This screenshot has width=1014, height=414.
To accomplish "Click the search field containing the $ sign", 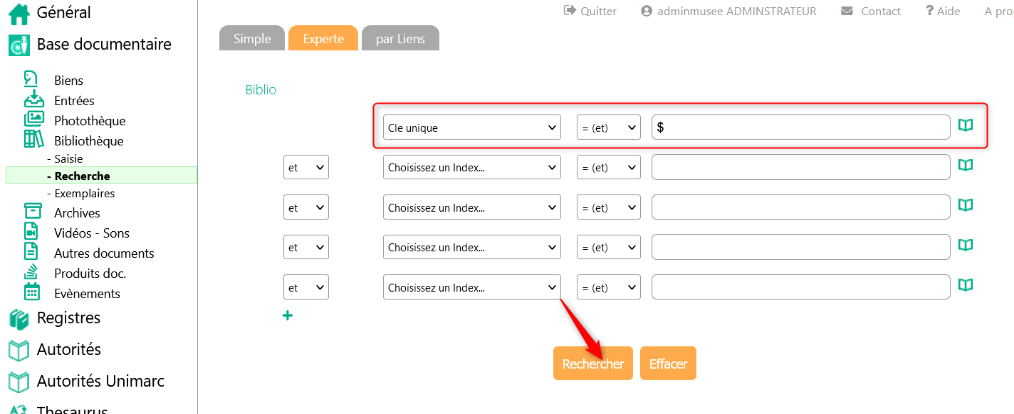I will pyautogui.click(x=800, y=128).
